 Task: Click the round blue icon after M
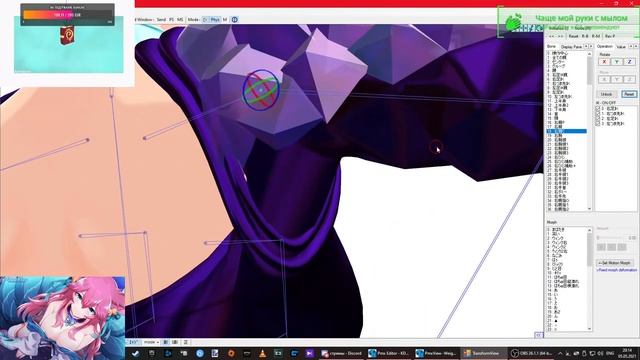pyautogui.click(x=235, y=20)
